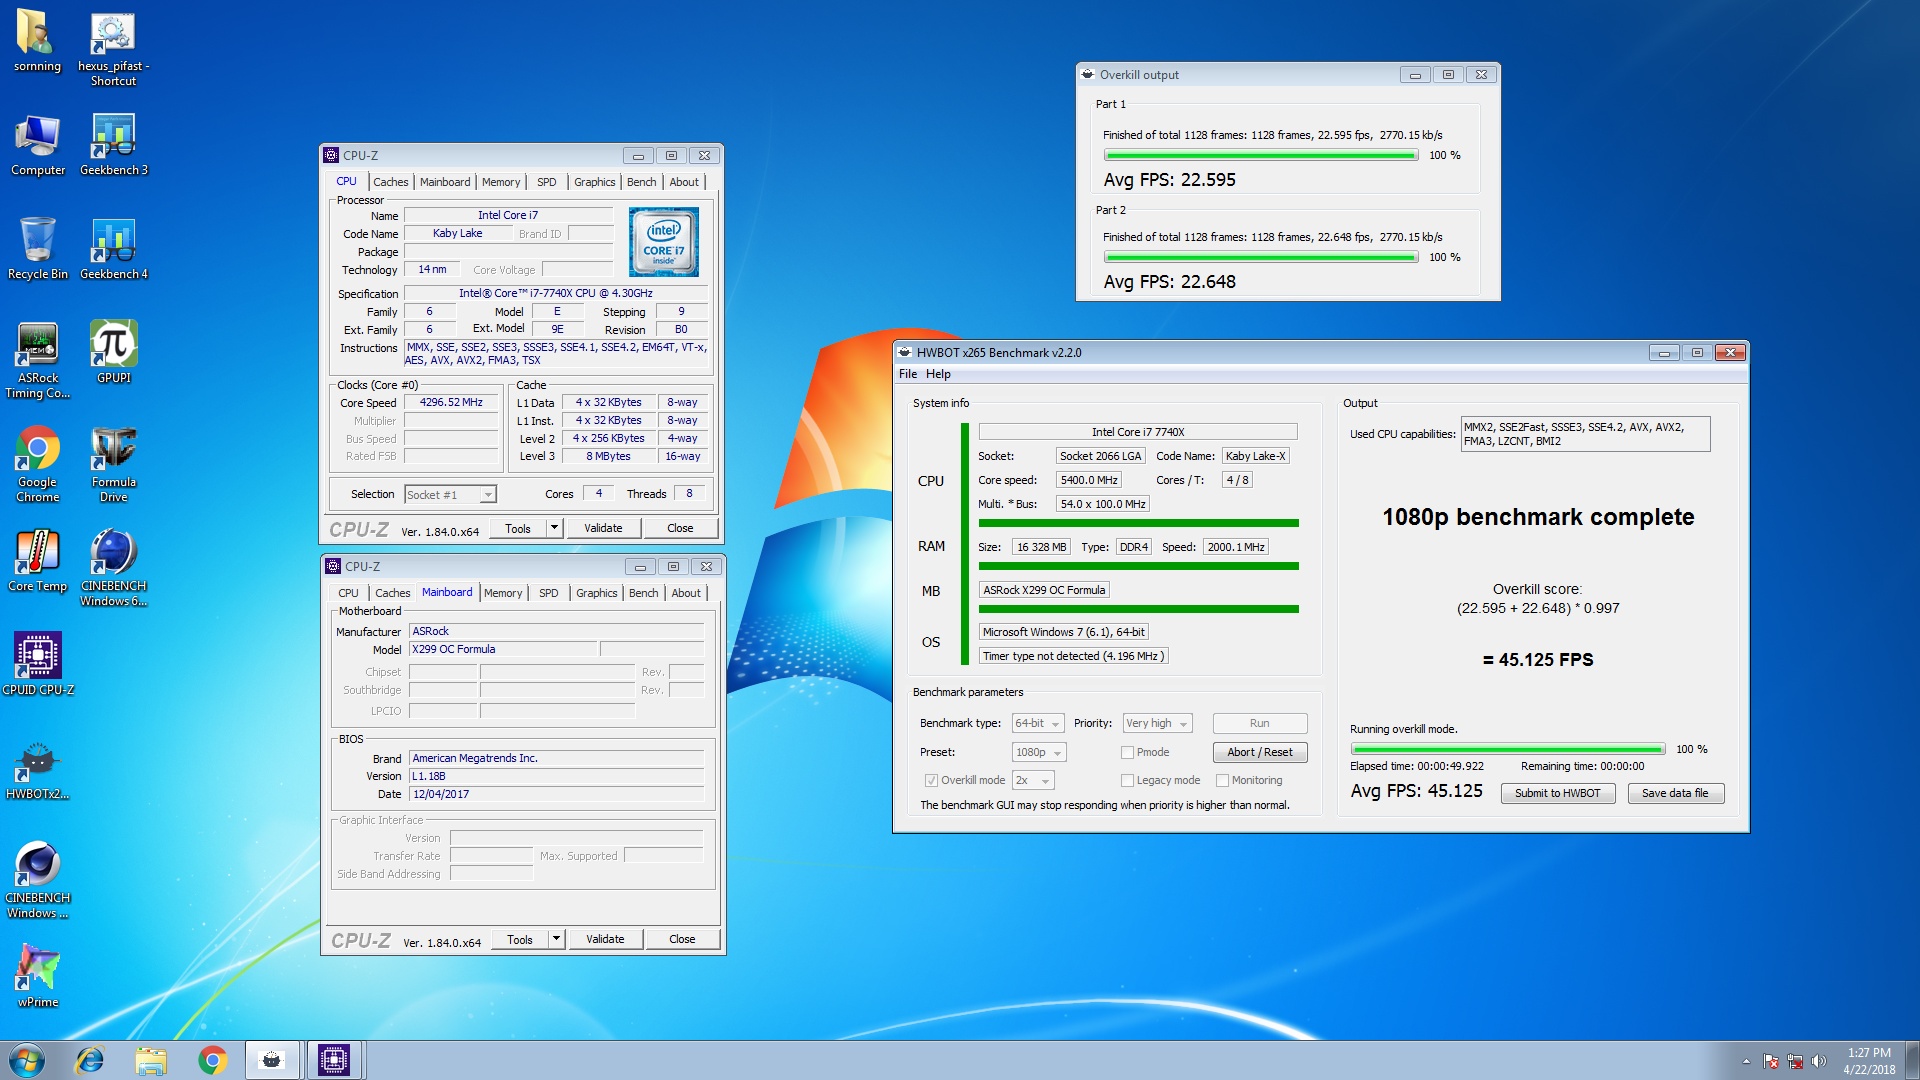
Task: Launch wPrime desktop shortcut
Action: click(x=37, y=977)
